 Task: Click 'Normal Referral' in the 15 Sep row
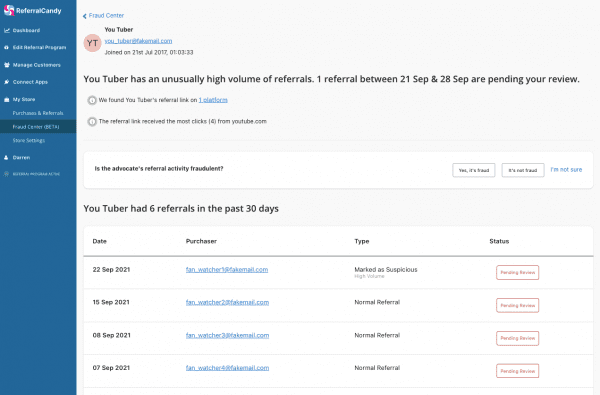point(377,302)
